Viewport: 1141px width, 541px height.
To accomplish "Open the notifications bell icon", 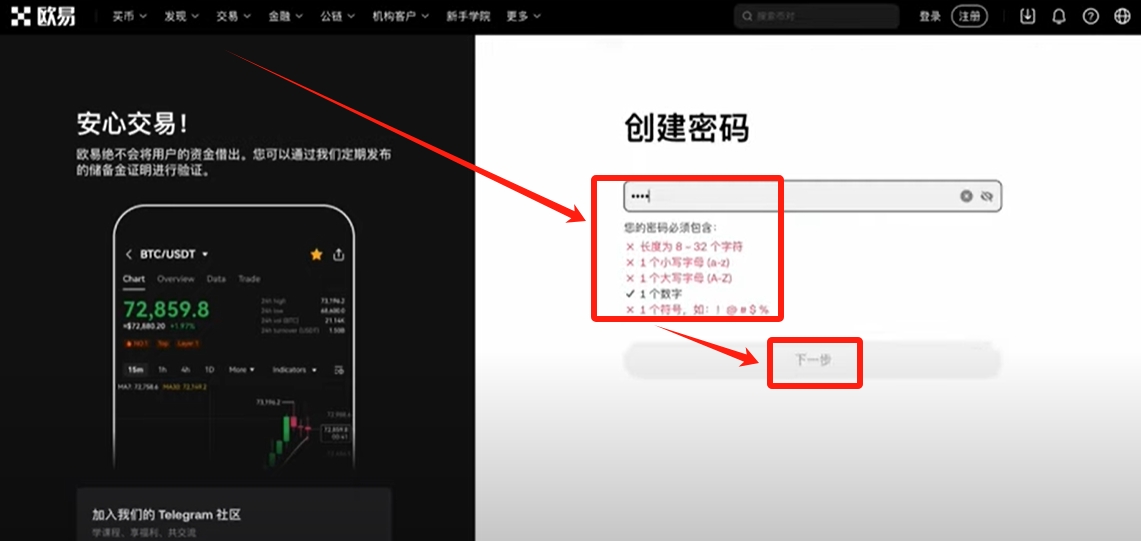I will tap(1059, 16).
